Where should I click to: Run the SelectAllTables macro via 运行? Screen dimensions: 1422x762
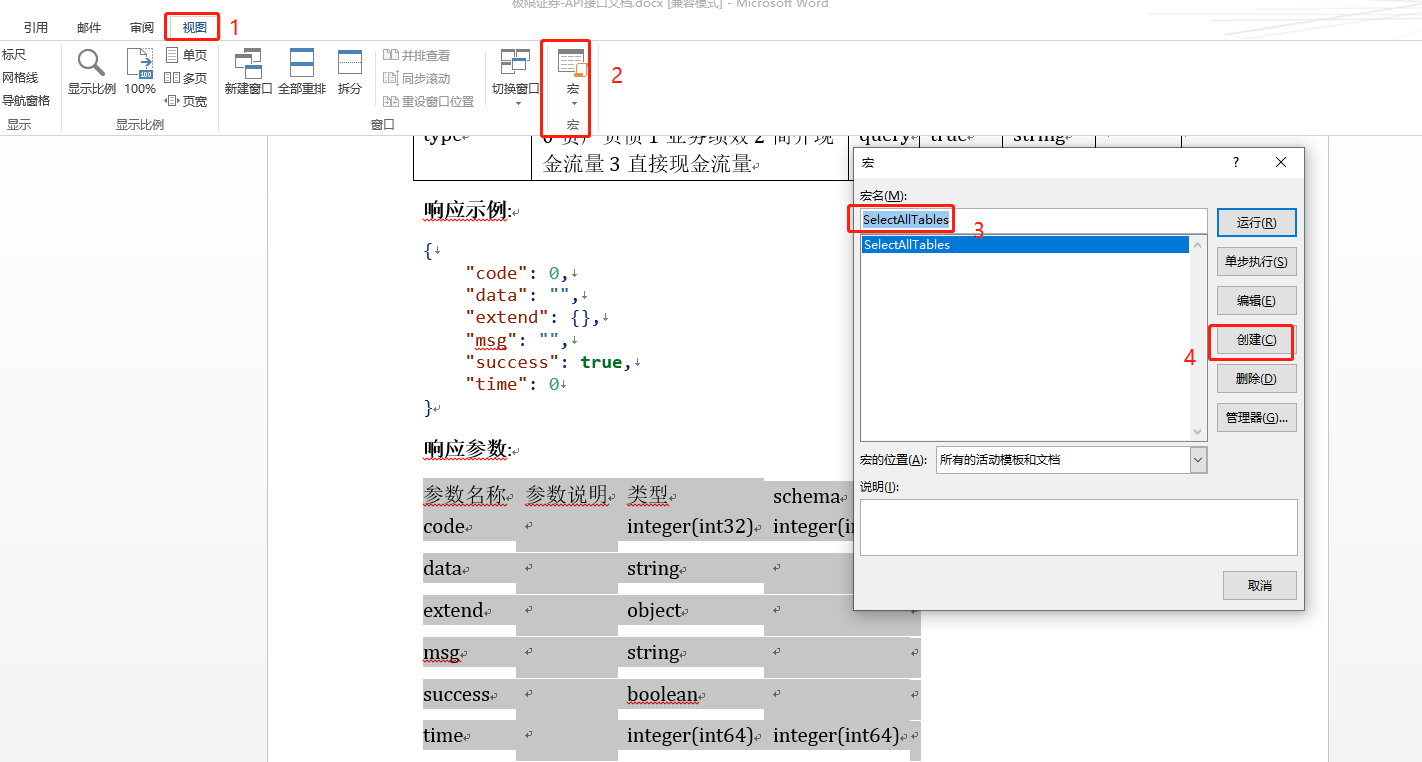pos(1256,222)
